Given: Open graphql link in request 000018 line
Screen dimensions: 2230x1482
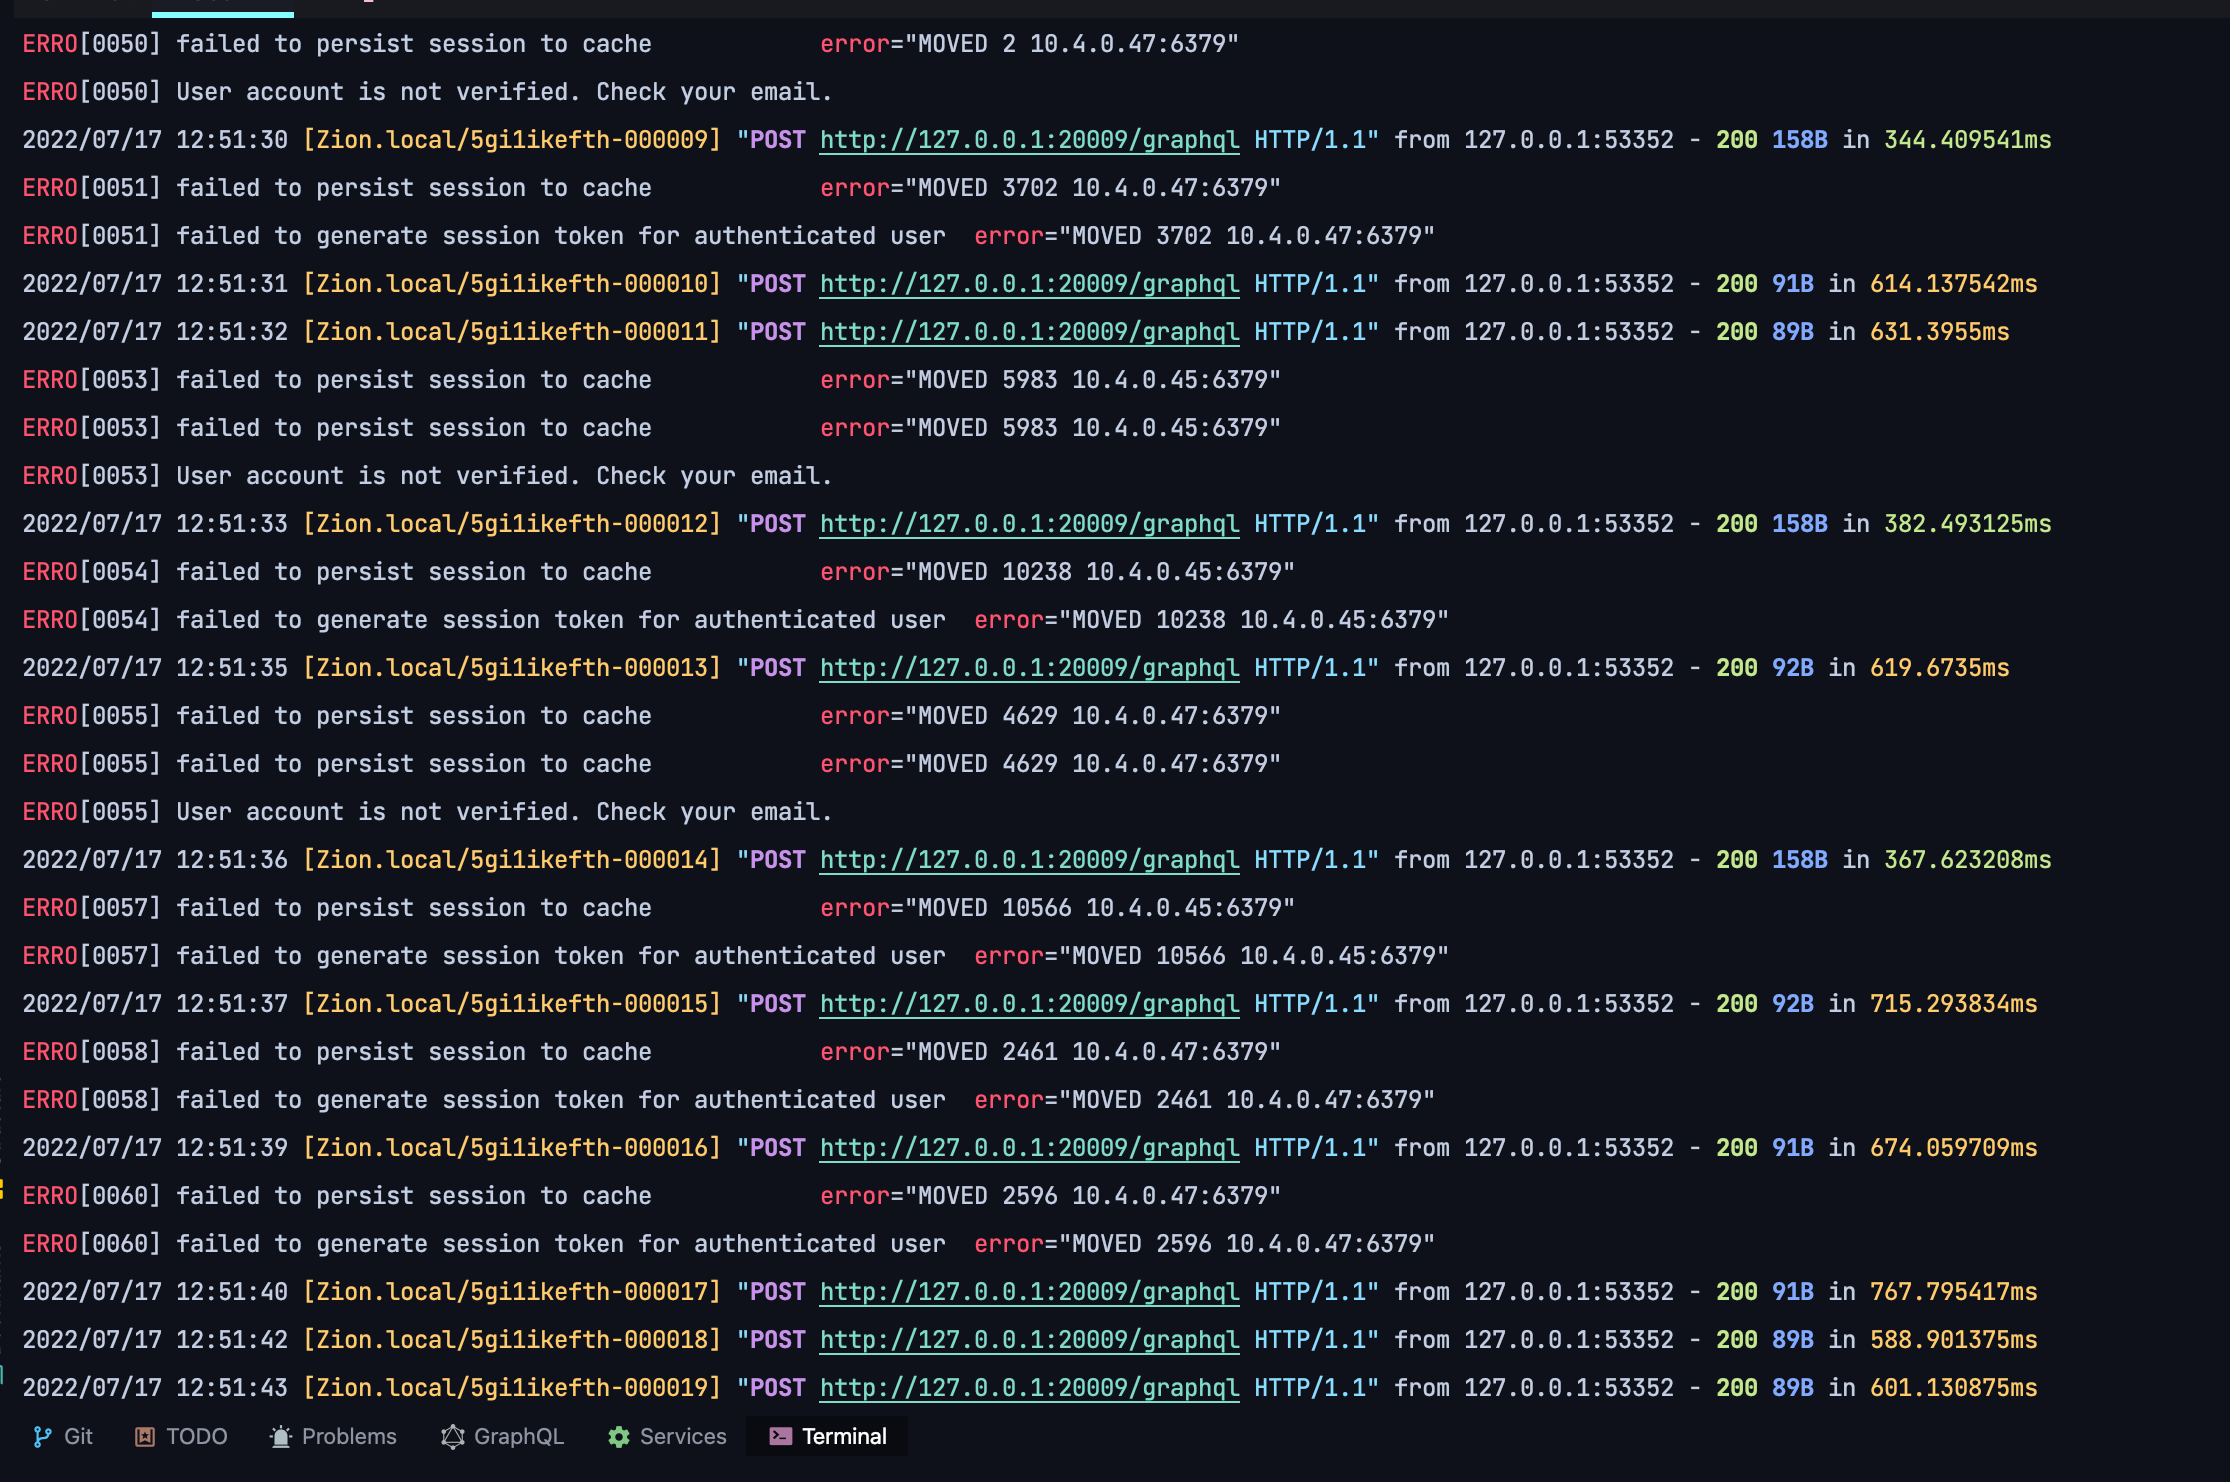Looking at the screenshot, I should 1029,1340.
